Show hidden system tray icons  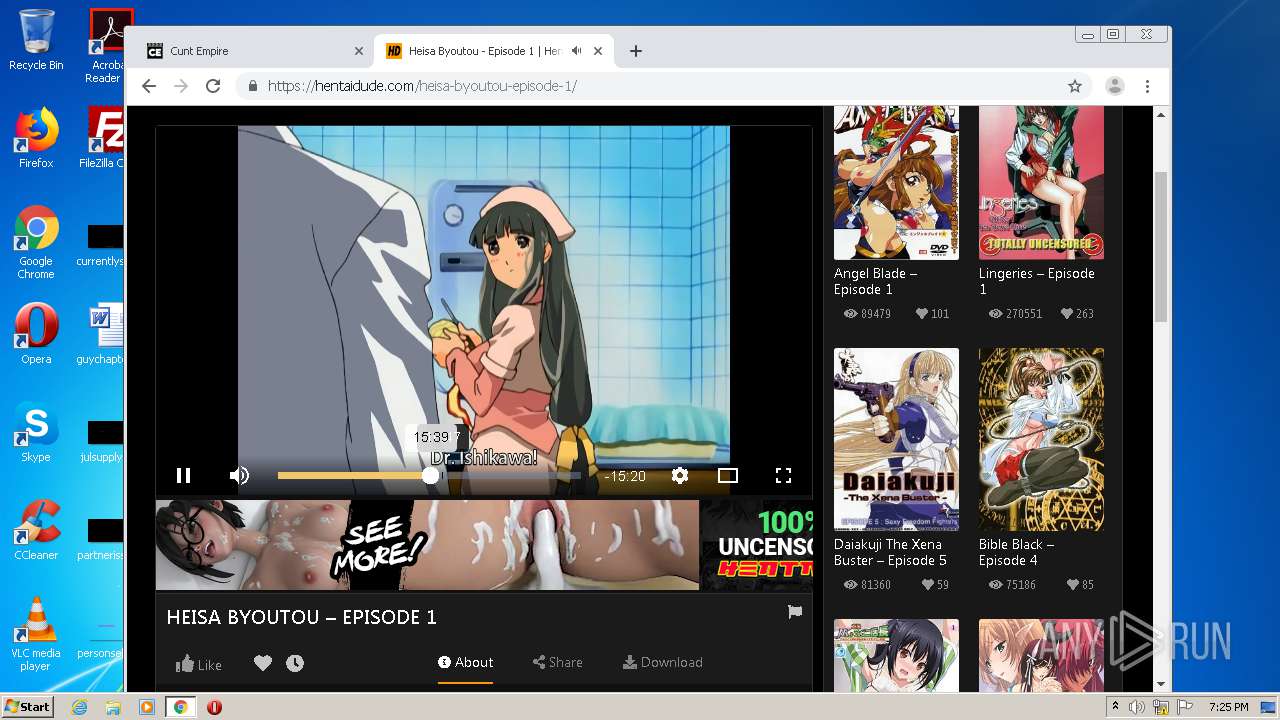pos(1116,707)
